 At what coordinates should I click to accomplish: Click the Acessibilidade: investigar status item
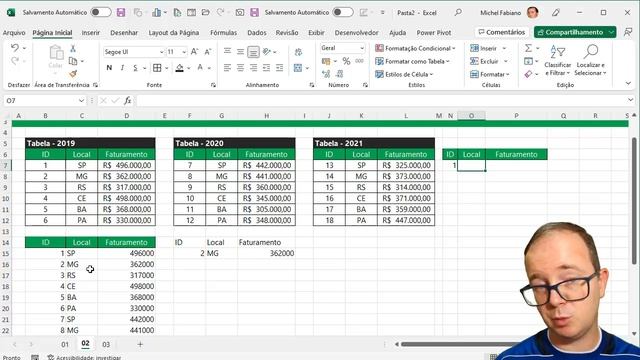coord(84,357)
